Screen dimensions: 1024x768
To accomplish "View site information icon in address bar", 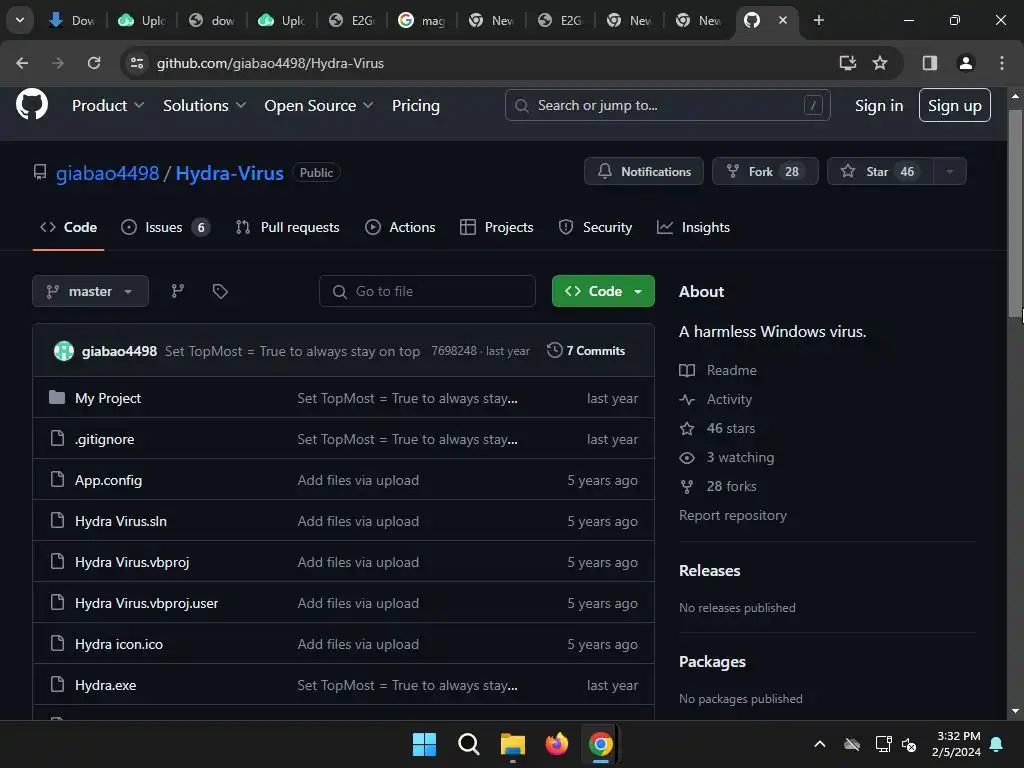I will (137, 63).
